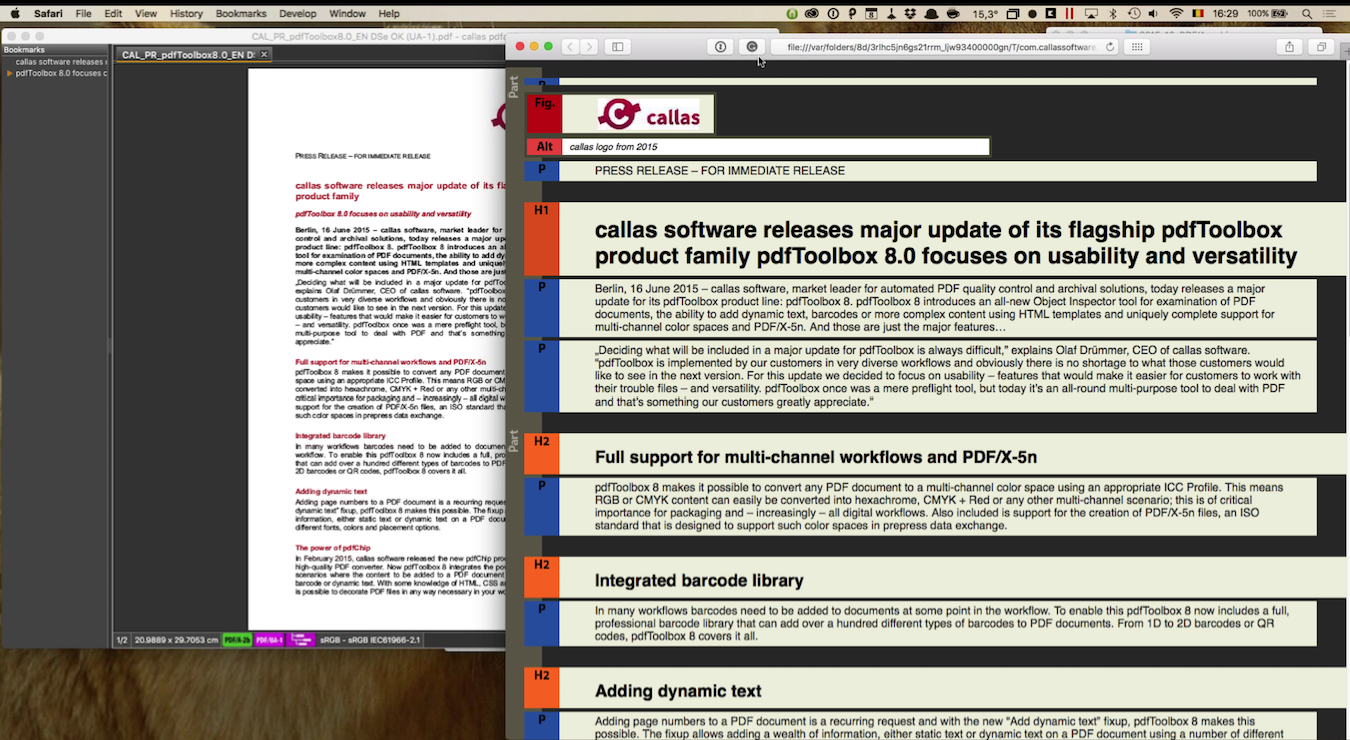Click the 'callas logo from 2015' alt text
Screen dimensions: 1350x740
coord(613,147)
